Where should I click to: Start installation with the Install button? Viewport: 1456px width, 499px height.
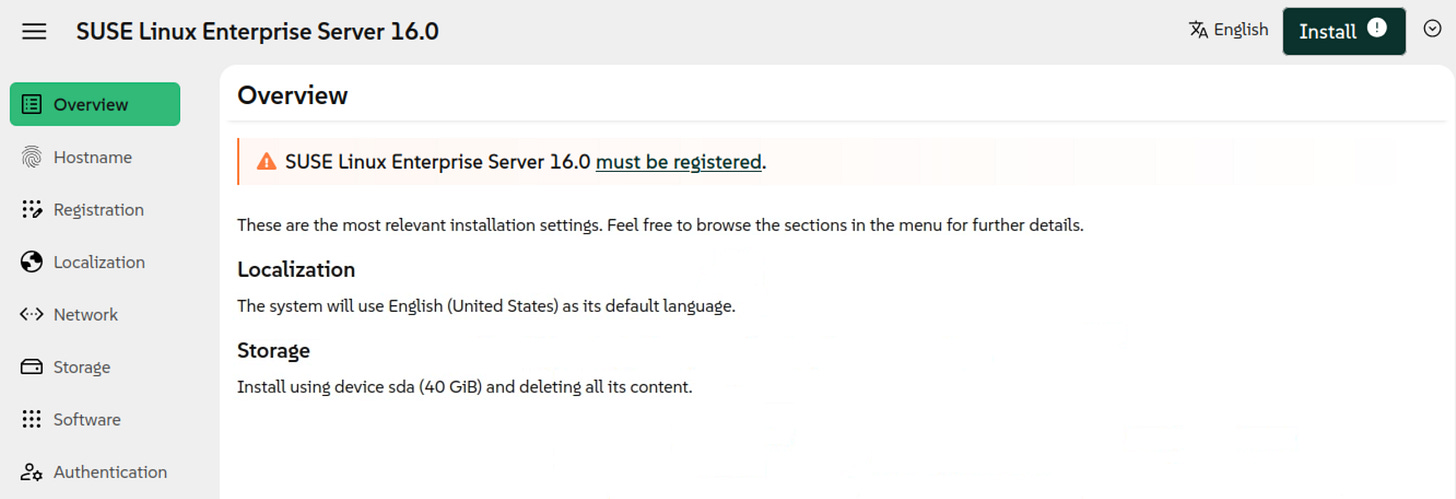coord(1344,31)
